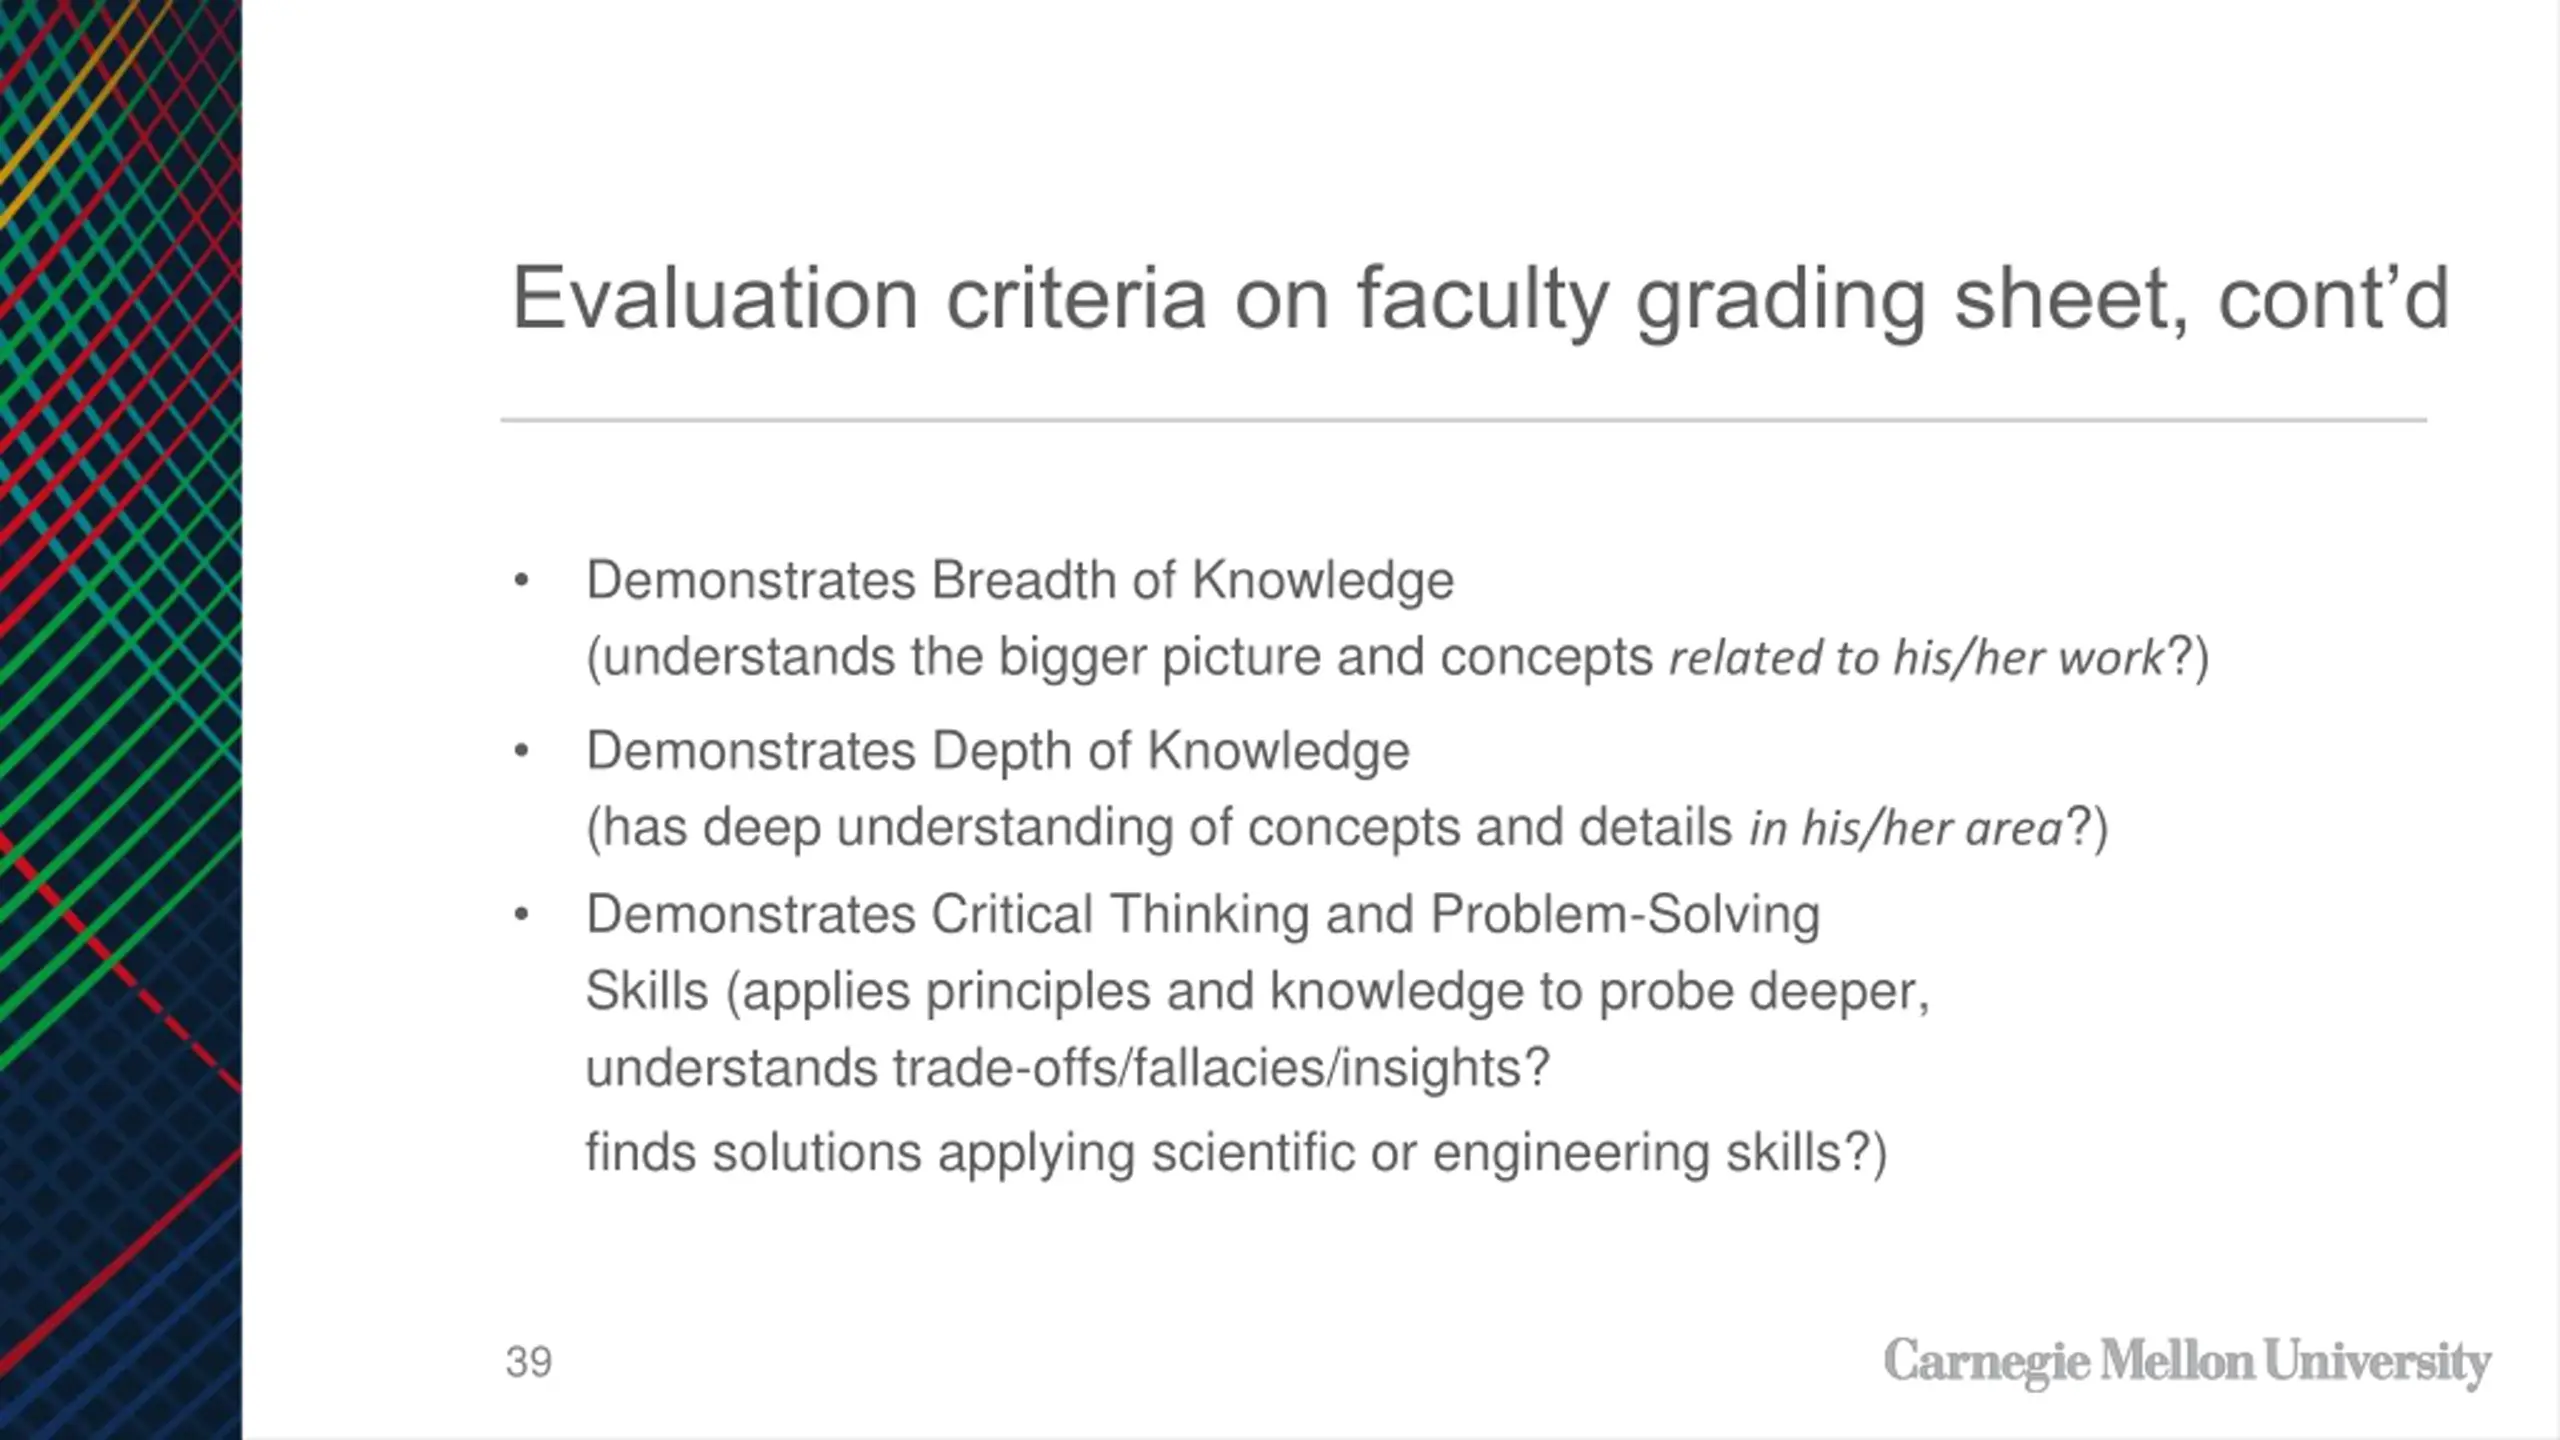Viewport: 2560px width, 1440px height.
Task: Click the 'Demonstrates Depth of Knowledge' bullet text
Action: [998, 751]
